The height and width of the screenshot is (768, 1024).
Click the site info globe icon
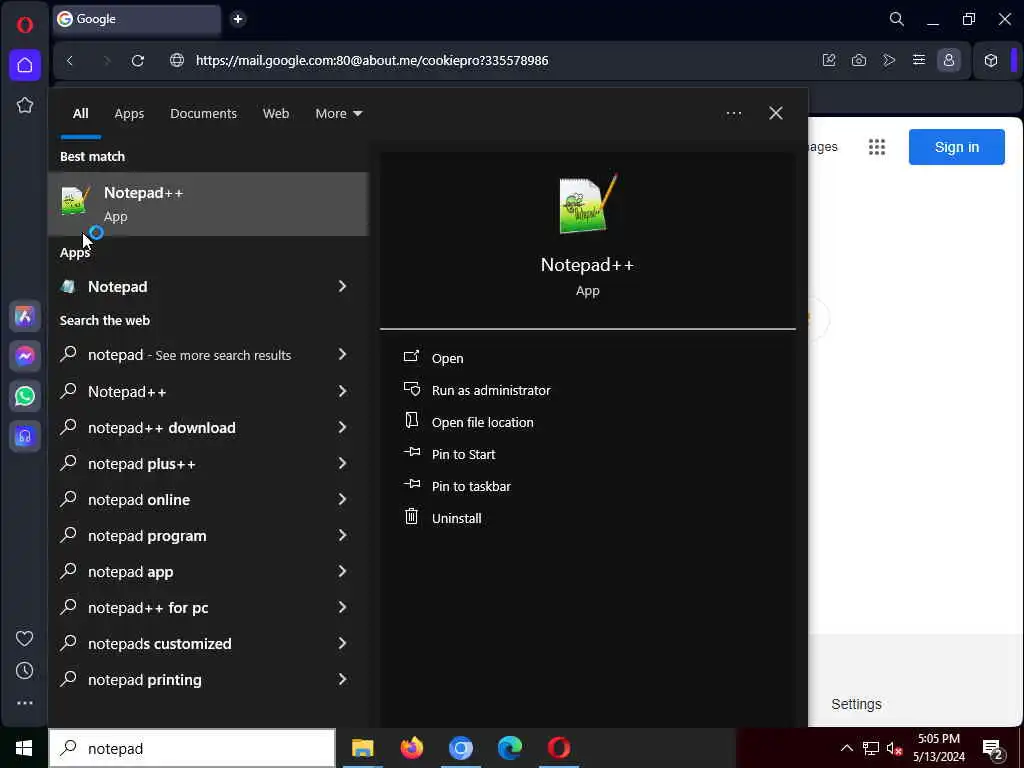(x=177, y=61)
